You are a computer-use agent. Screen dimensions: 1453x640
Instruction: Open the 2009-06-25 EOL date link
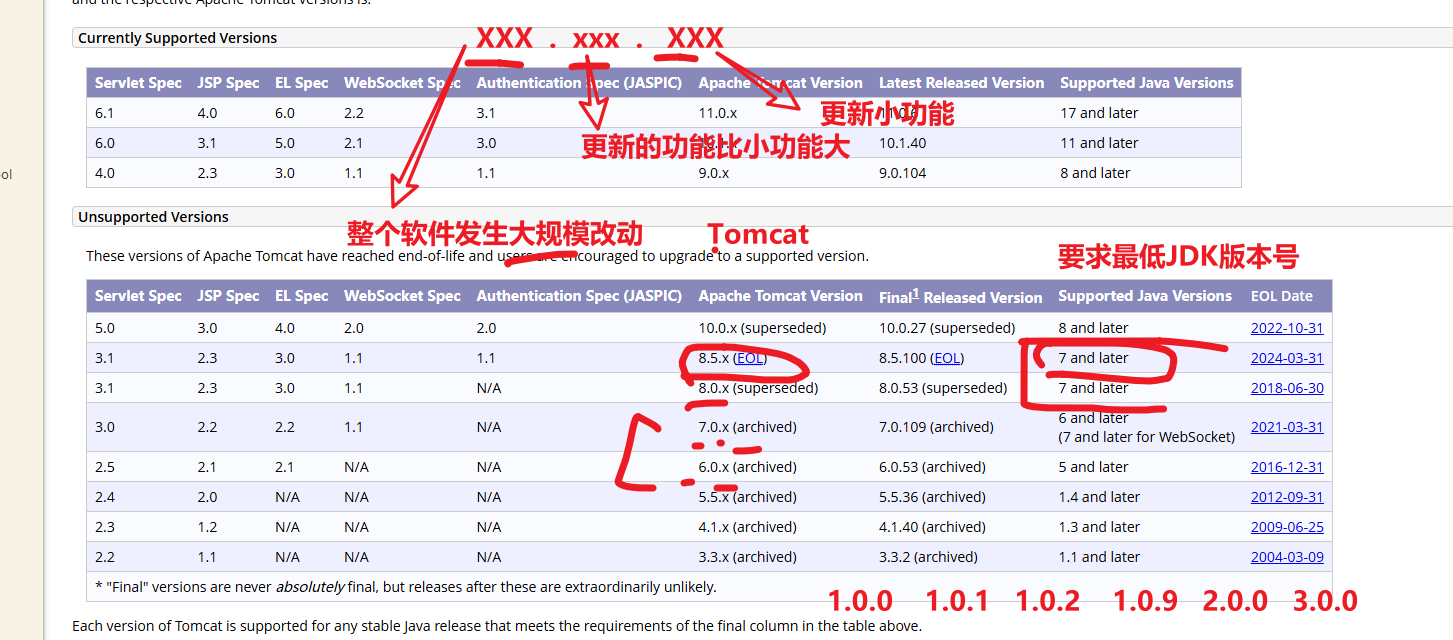(x=1287, y=527)
